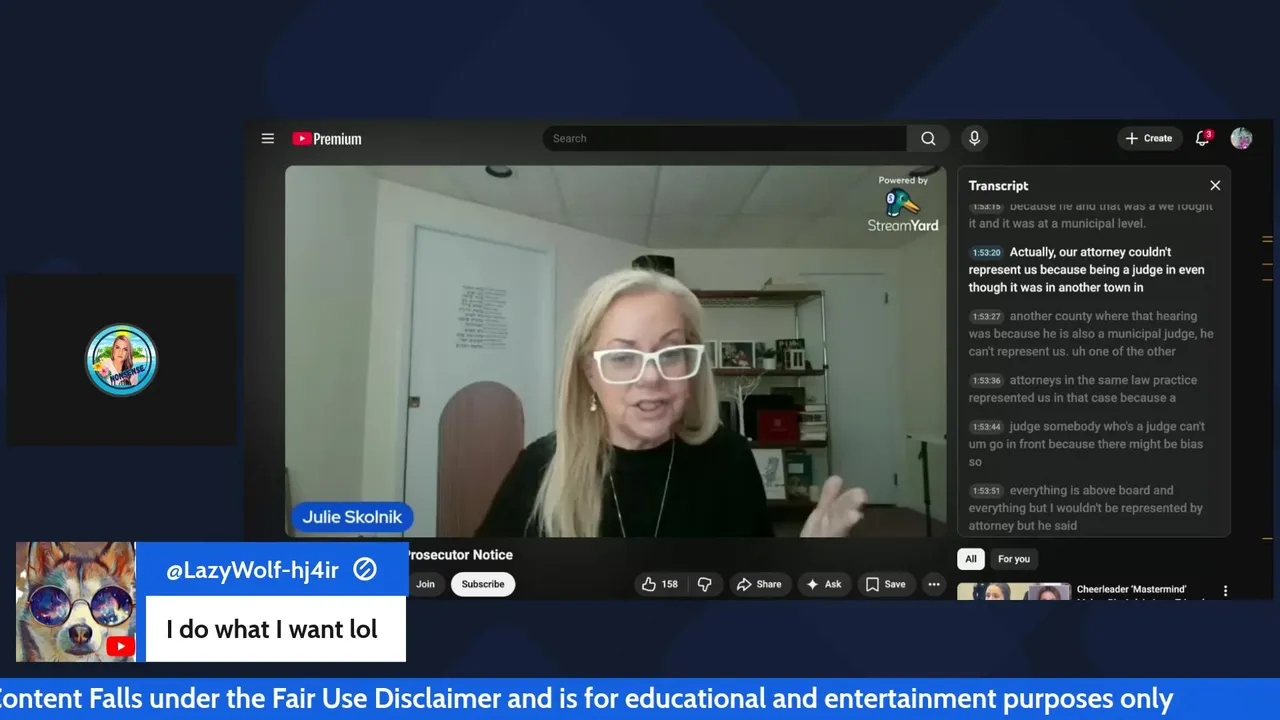Screen dimensions: 1280x720
Task: Select the 'For you' recommendations chip
Action: pyautogui.click(x=1013, y=559)
